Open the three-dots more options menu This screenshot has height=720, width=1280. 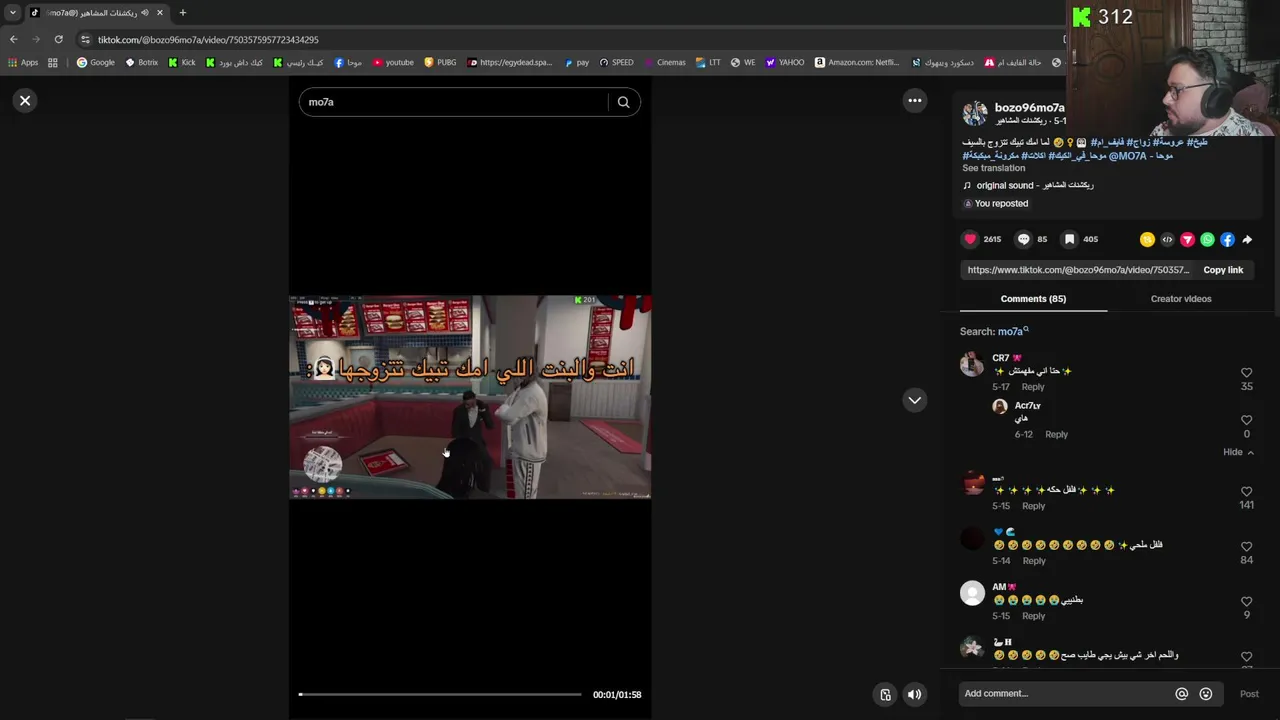(914, 100)
